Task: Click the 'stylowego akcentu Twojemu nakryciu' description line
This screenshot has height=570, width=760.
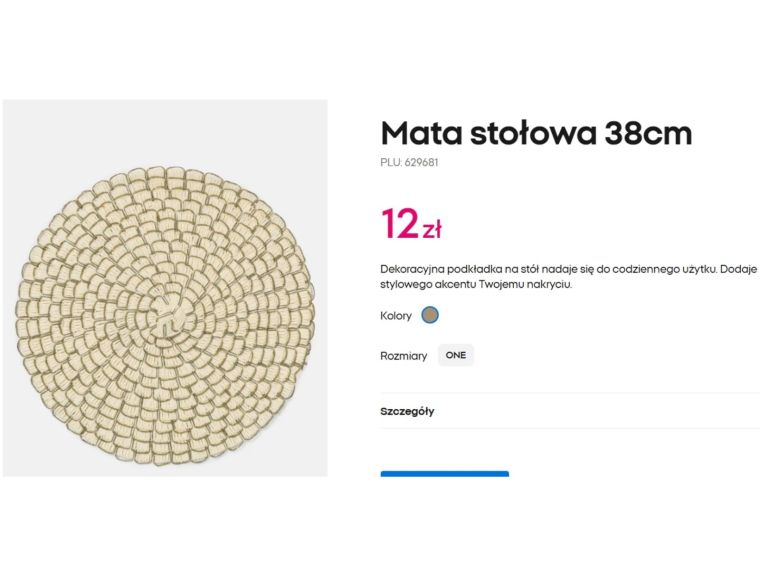Action: (x=476, y=285)
